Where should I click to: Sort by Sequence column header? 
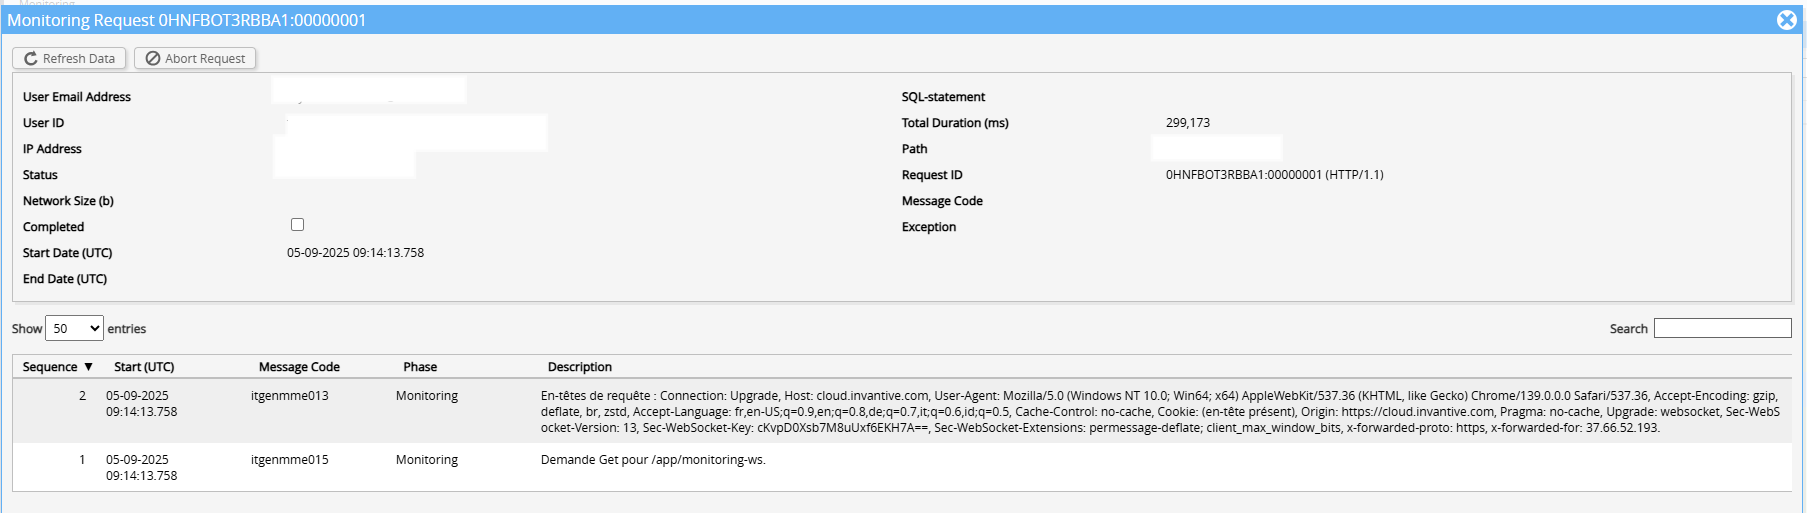click(x=58, y=367)
